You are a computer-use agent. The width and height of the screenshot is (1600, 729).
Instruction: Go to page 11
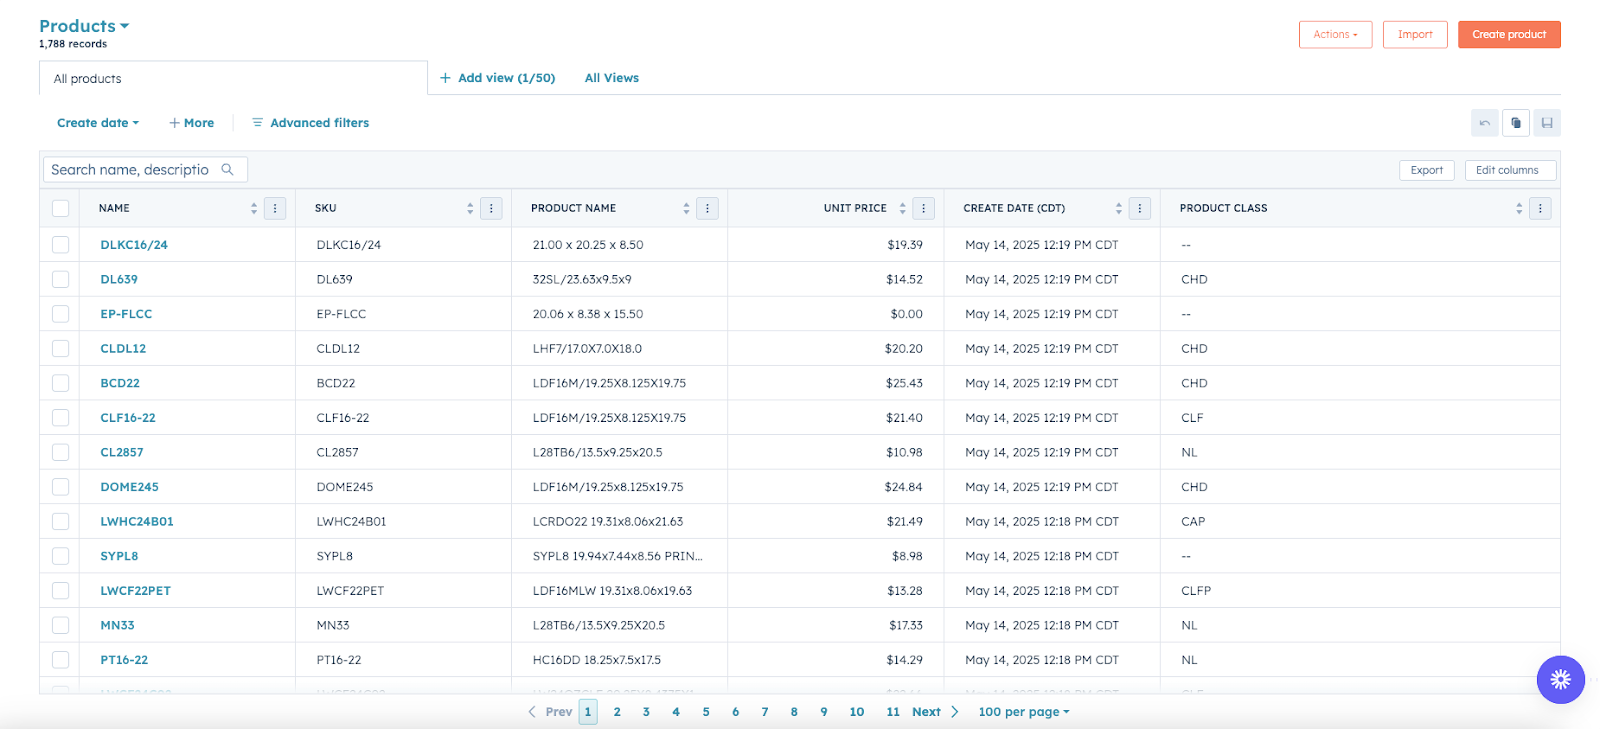tap(893, 712)
